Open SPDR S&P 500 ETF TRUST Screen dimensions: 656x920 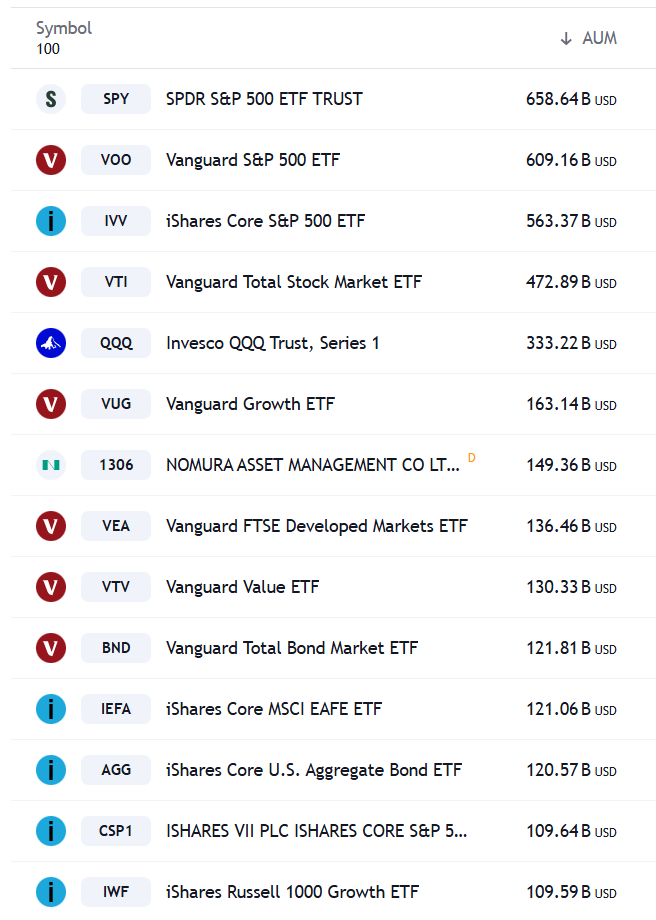[x=264, y=99]
